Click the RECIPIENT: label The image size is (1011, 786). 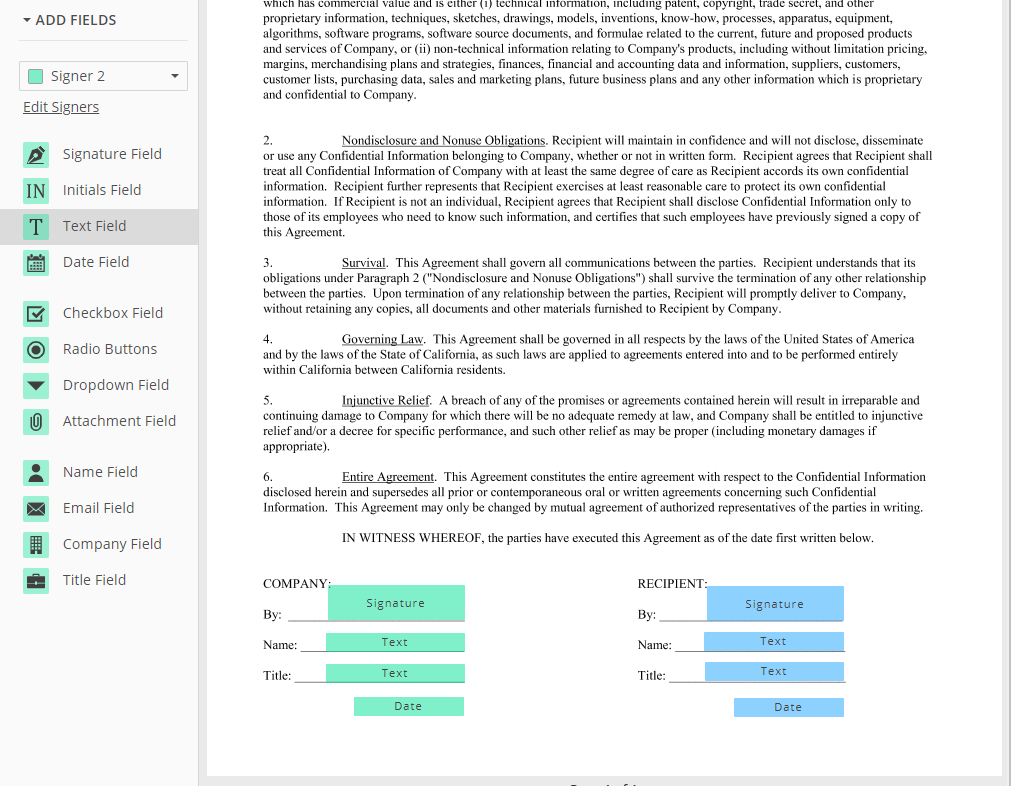point(672,584)
